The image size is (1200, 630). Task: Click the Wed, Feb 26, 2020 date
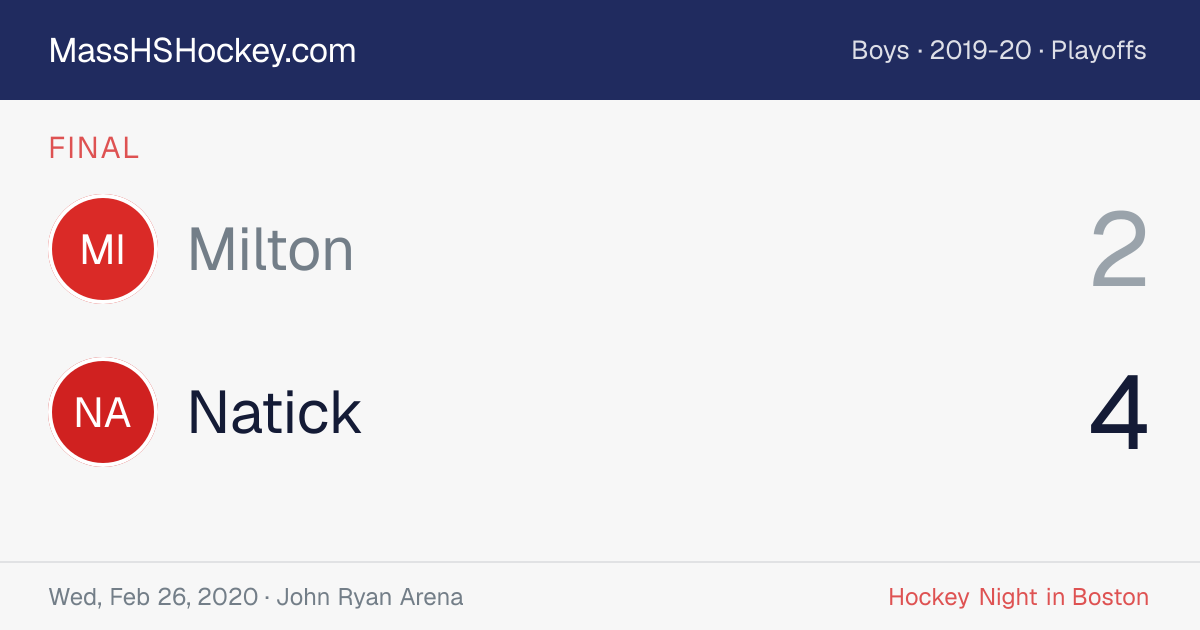click(x=153, y=598)
